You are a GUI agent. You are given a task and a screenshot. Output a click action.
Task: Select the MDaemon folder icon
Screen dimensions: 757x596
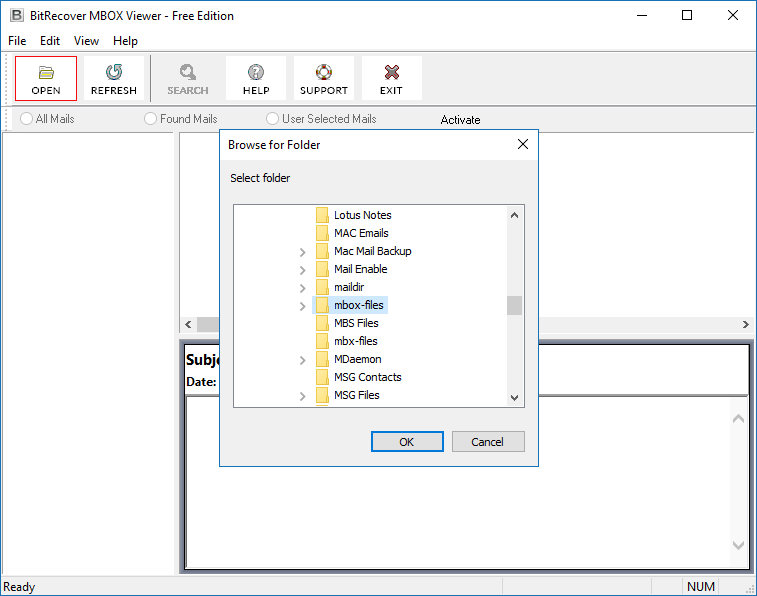pos(322,359)
